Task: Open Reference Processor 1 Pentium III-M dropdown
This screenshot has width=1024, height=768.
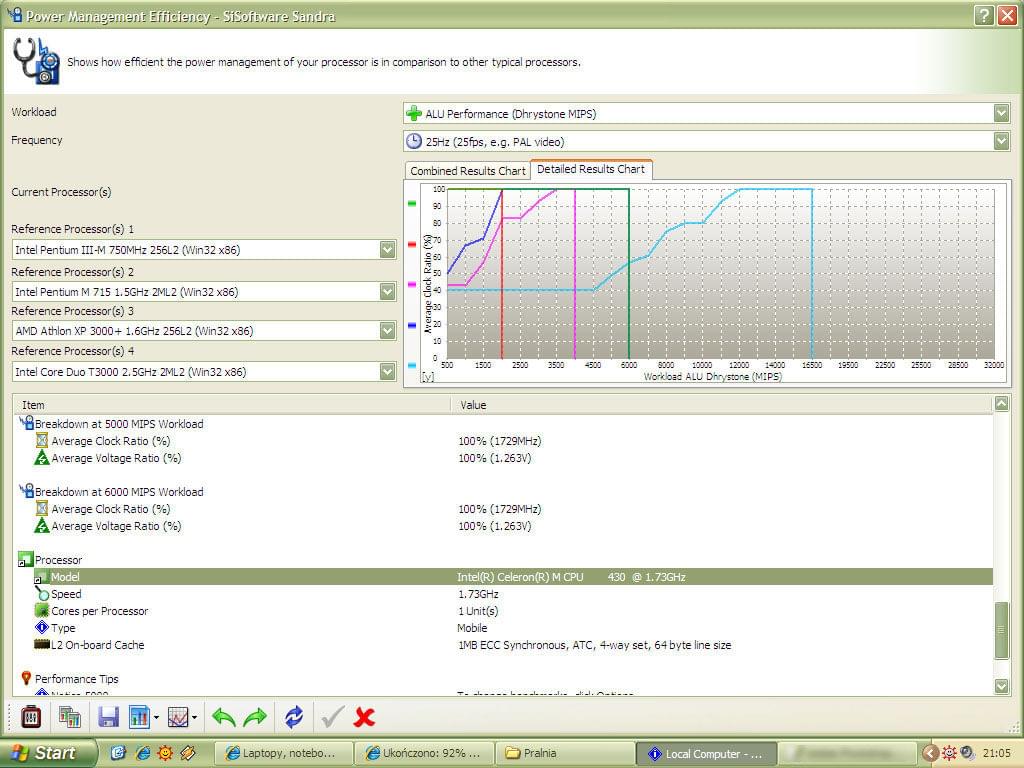Action: tap(387, 250)
